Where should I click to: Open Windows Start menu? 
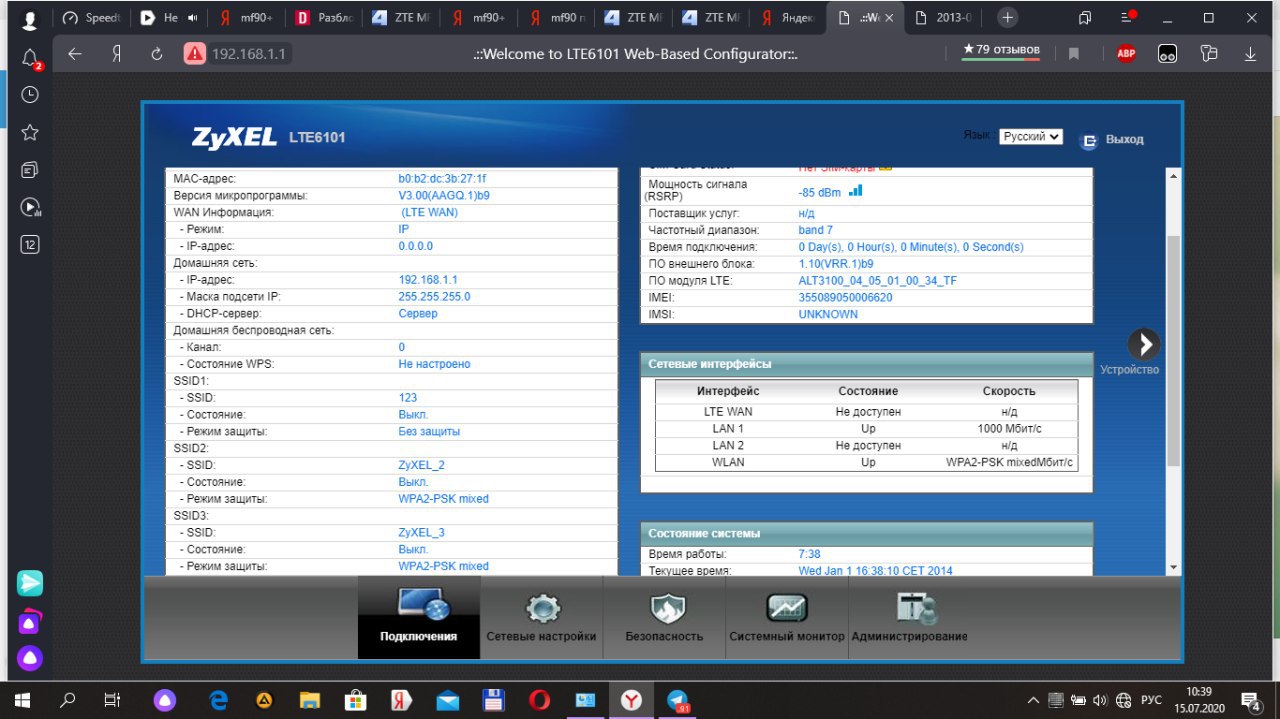(x=22, y=700)
